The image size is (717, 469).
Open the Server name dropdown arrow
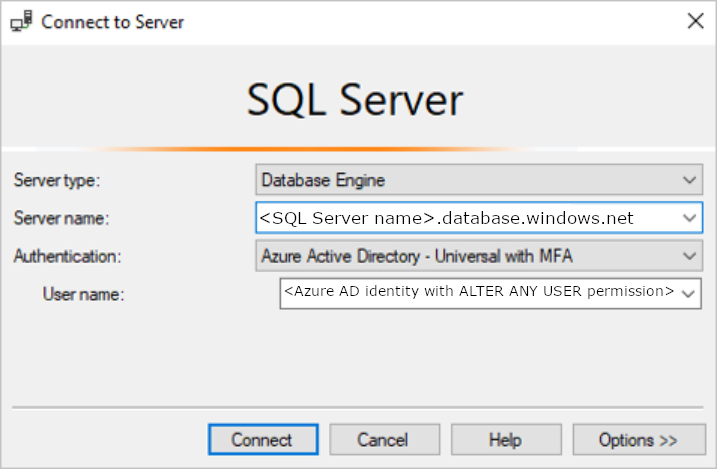pos(689,217)
